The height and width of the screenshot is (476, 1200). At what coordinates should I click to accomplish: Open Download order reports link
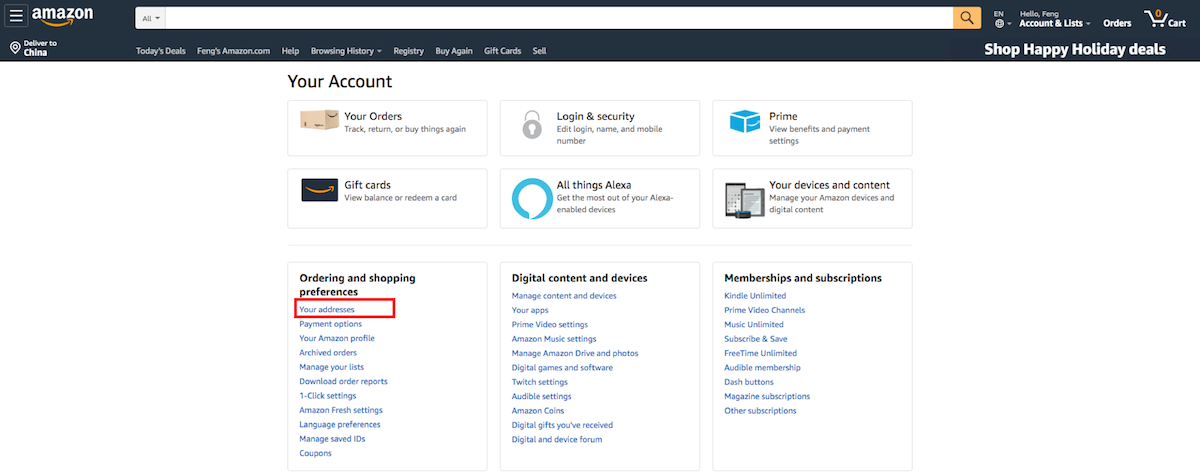coord(343,381)
